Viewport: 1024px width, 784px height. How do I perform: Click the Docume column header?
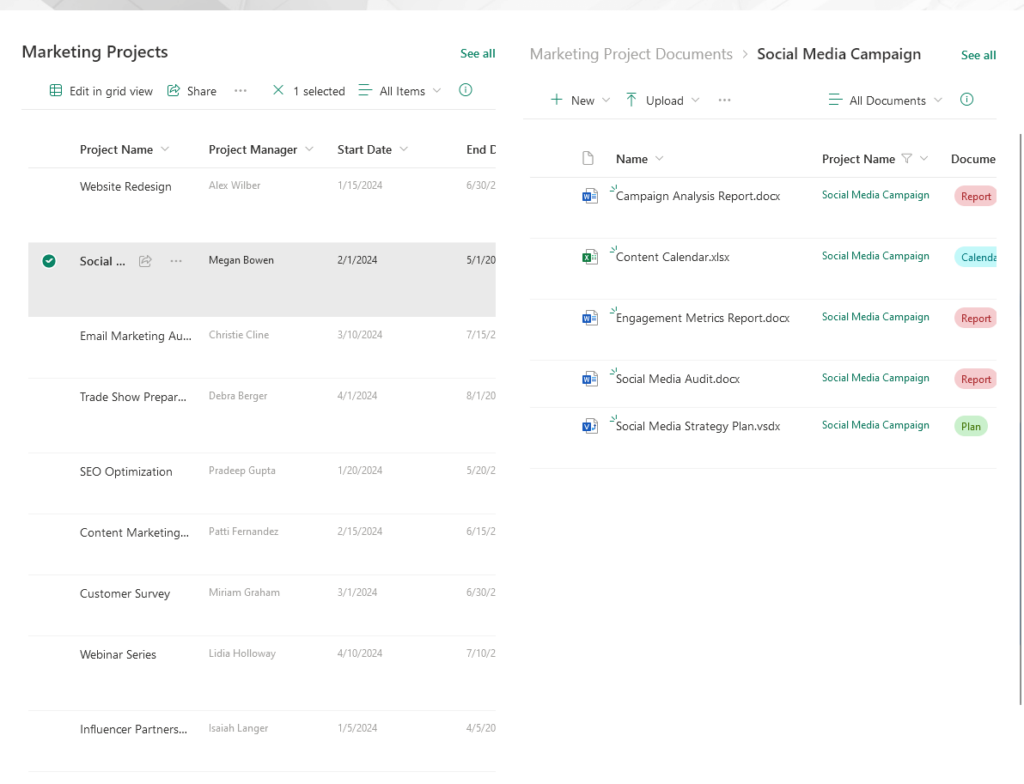coord(973,159)
